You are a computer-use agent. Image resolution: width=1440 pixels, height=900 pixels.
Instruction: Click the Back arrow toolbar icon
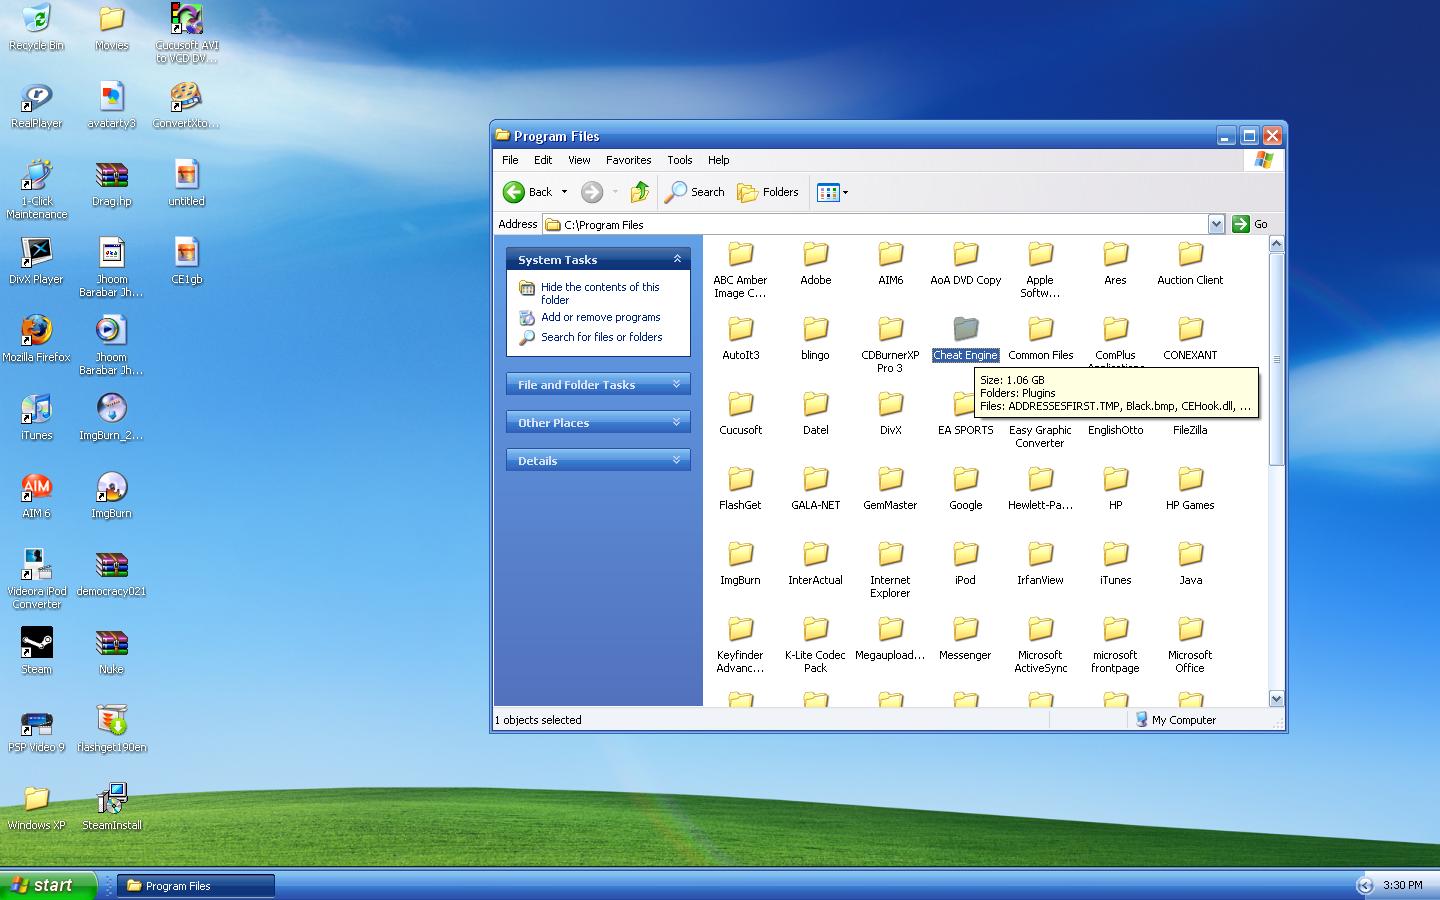514,192
